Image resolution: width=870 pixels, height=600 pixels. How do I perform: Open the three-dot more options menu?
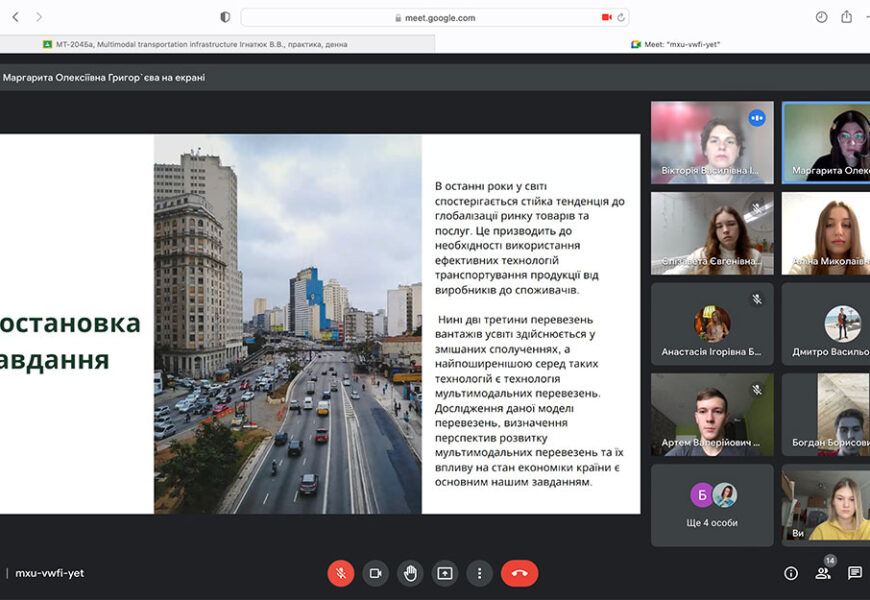(x=480, y=573)
